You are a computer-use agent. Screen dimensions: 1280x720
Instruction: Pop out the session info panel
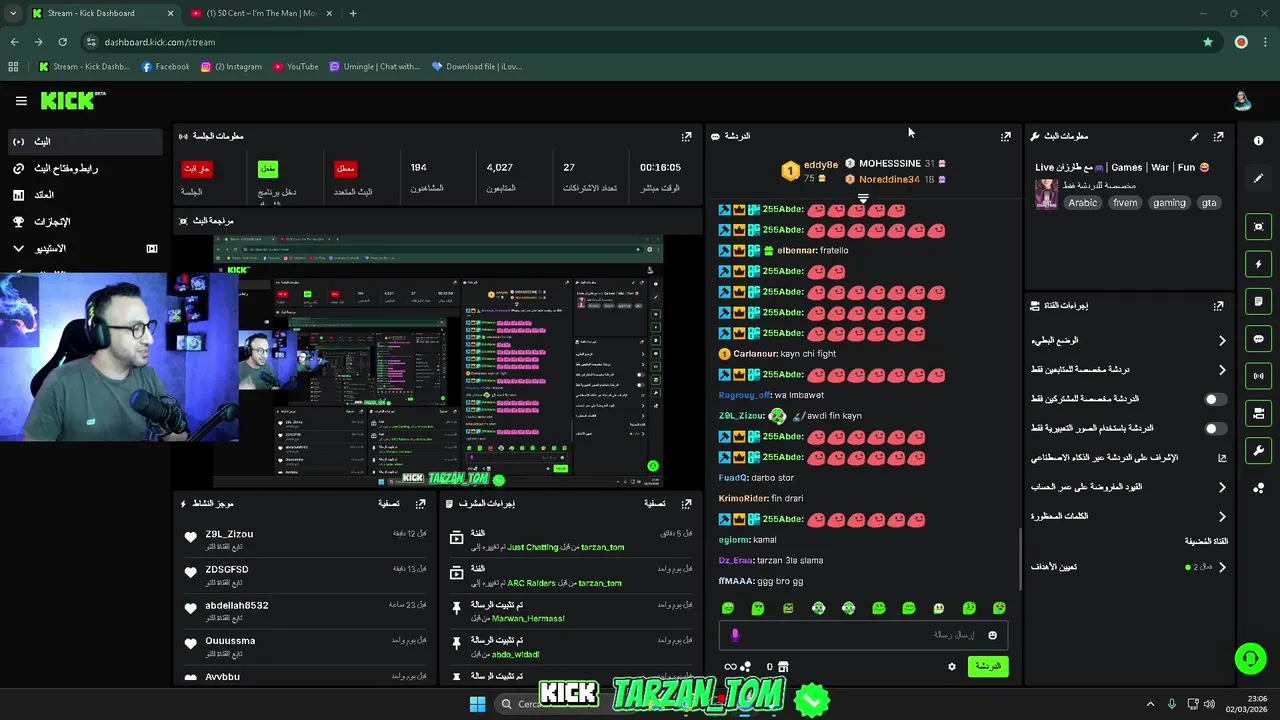coord(686,136)
